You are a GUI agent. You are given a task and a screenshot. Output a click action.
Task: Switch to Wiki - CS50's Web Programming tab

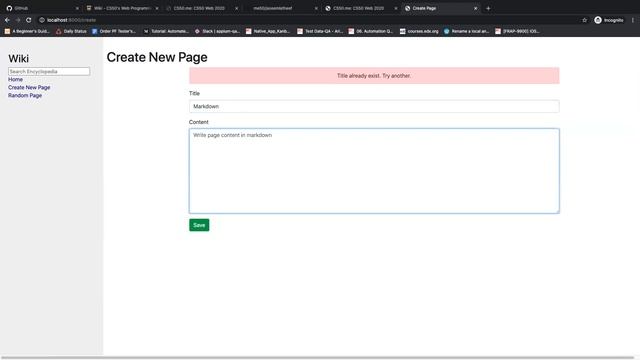point(122,8)
